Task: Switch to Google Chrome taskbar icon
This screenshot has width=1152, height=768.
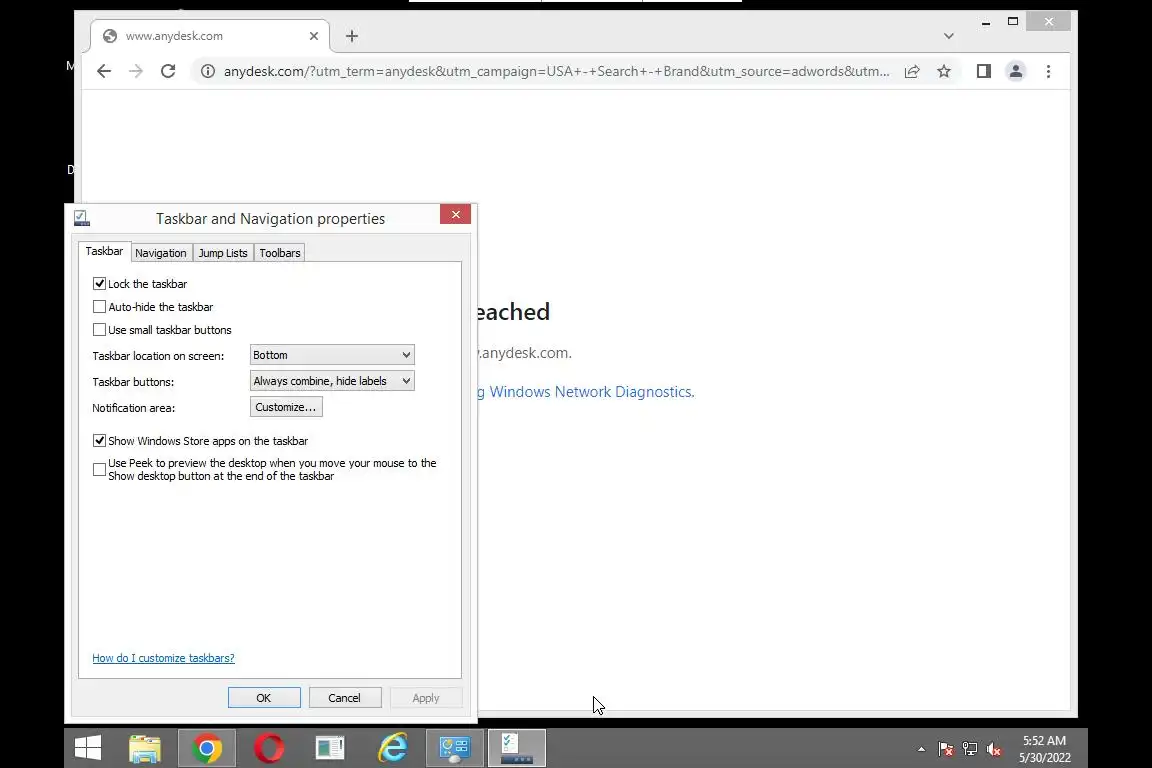Action: 207,748
